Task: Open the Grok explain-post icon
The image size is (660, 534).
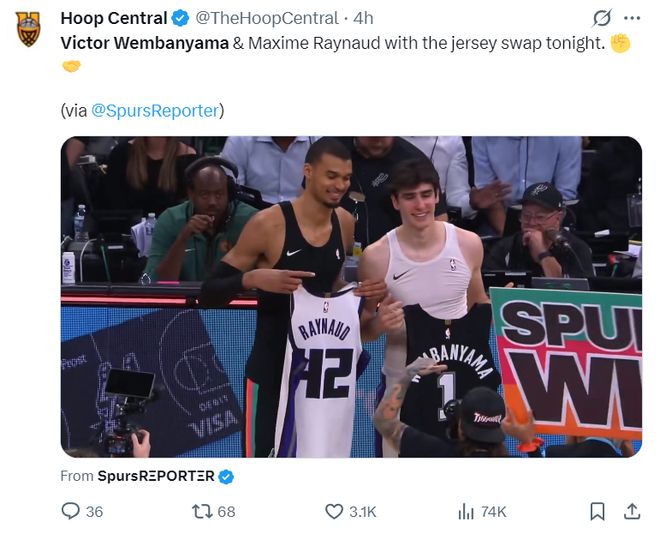Action: point(602,18)
